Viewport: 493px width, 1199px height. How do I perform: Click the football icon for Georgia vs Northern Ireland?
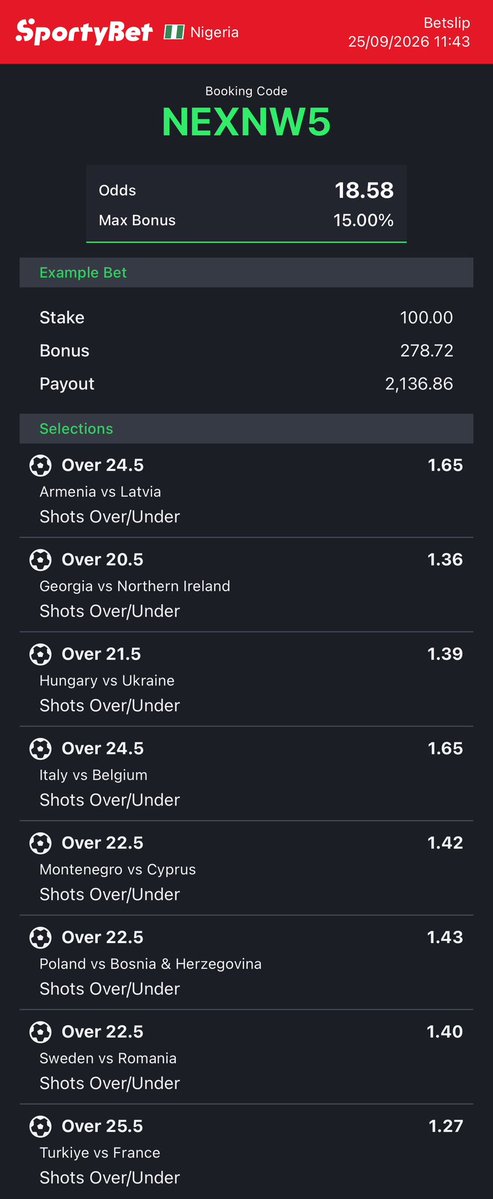pyautogui.click(x=41, y=560)
